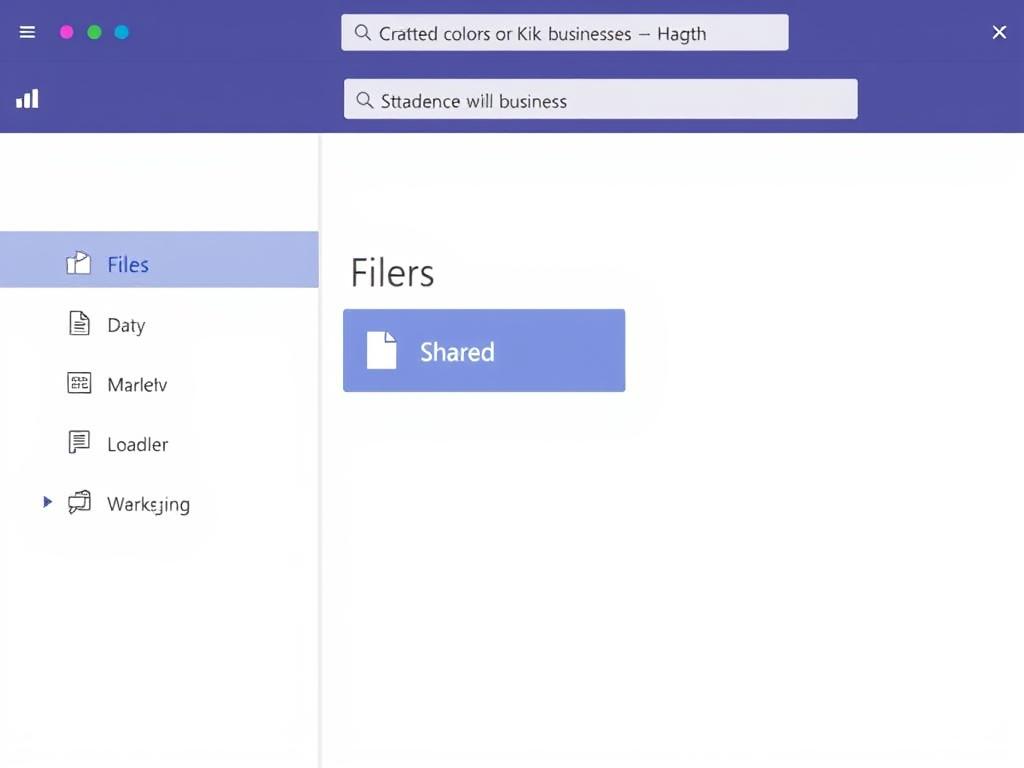1024x768 pixels.
Task: Click the Loadler note icon
Action: [x=79, y=442]
